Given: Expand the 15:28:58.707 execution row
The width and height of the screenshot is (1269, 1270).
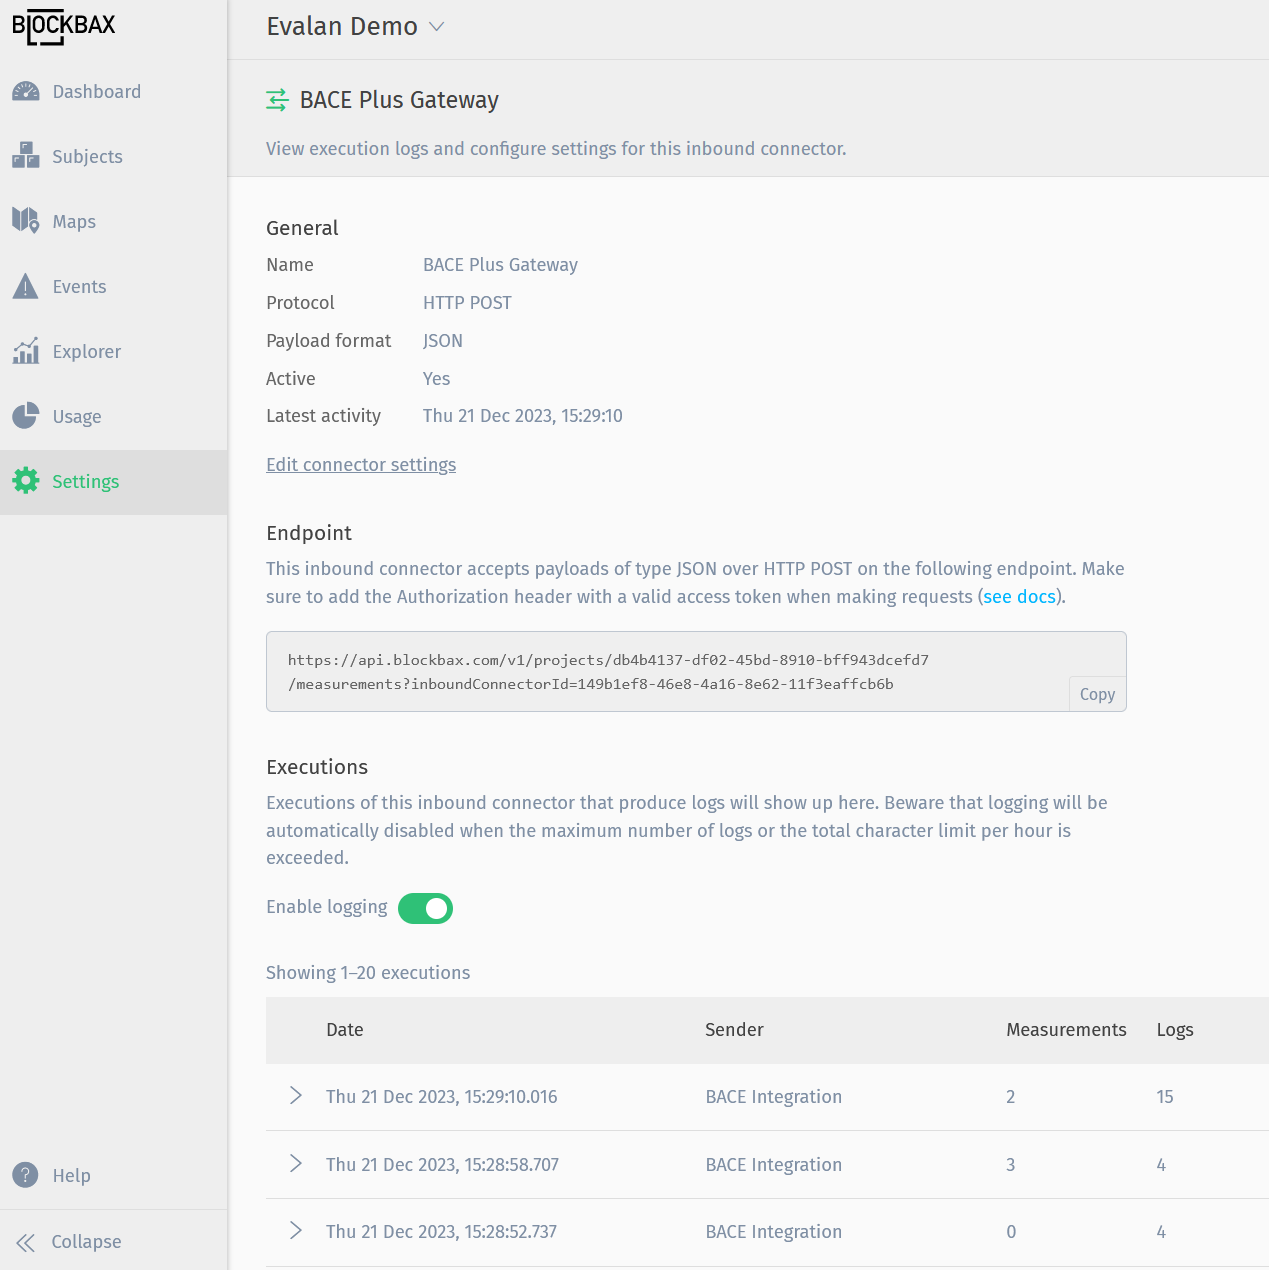Looking at the screenshot, I should [x=296, y=1164].
